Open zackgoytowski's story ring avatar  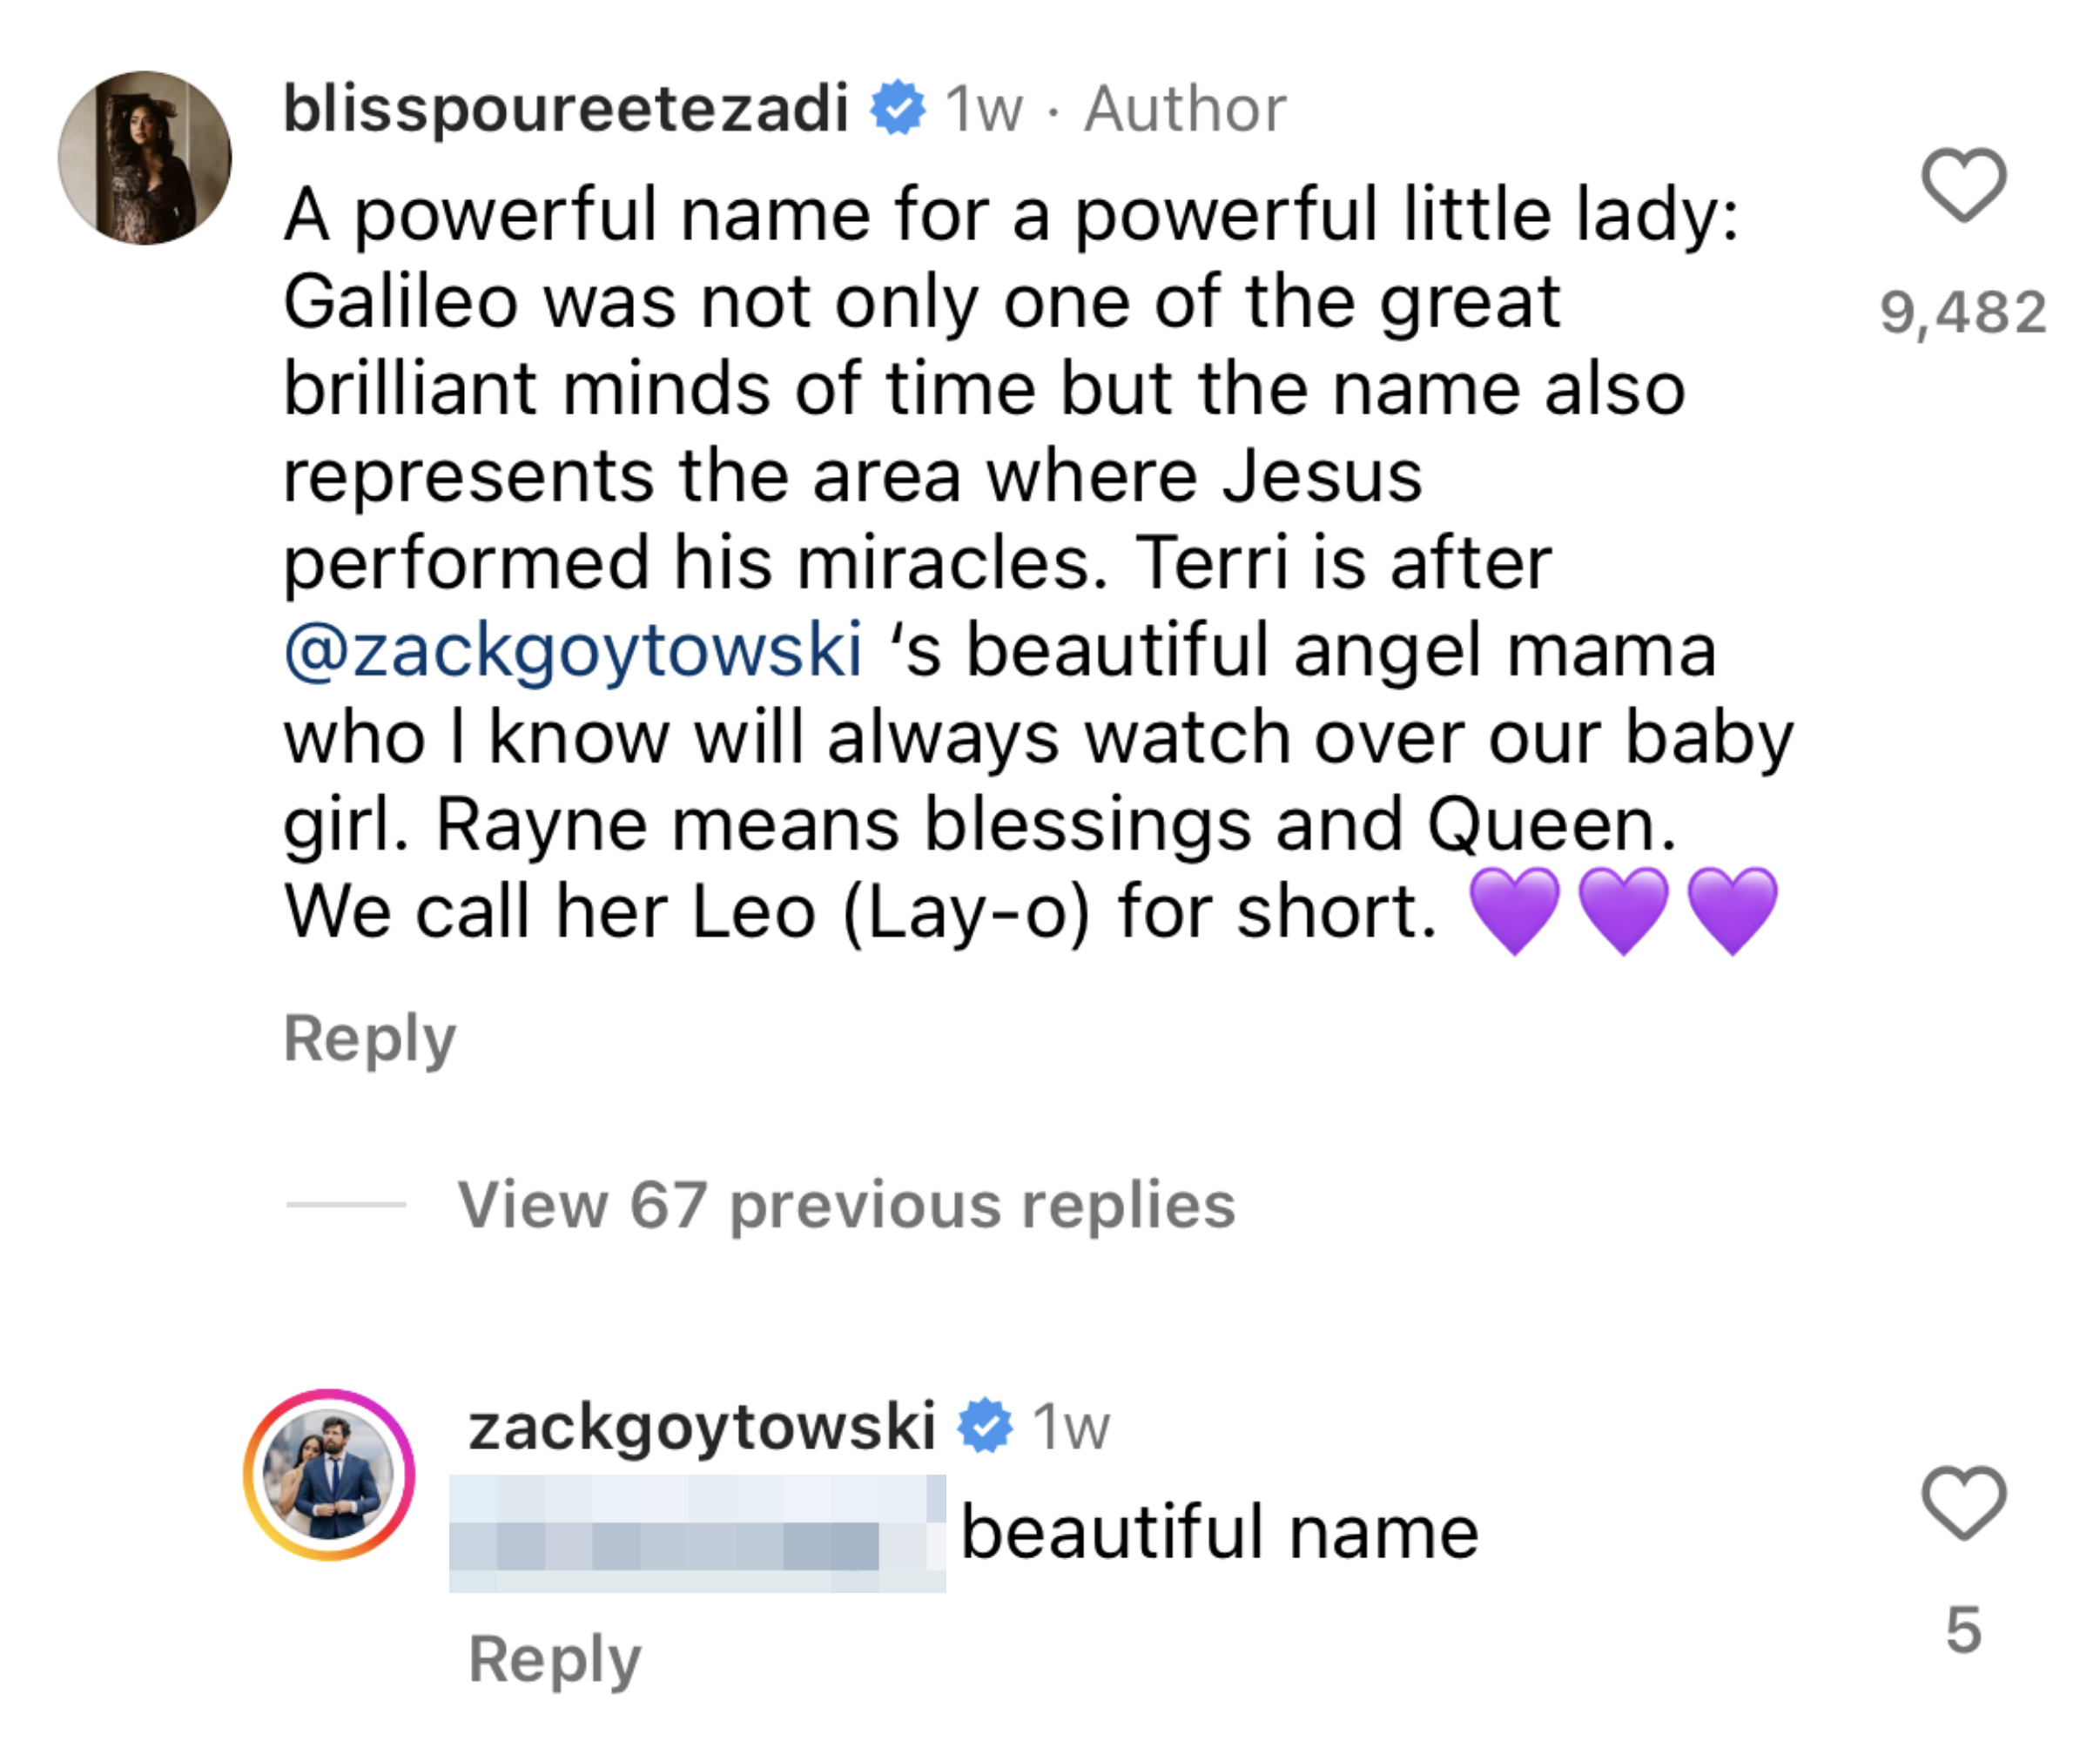tap(329, 1474)
